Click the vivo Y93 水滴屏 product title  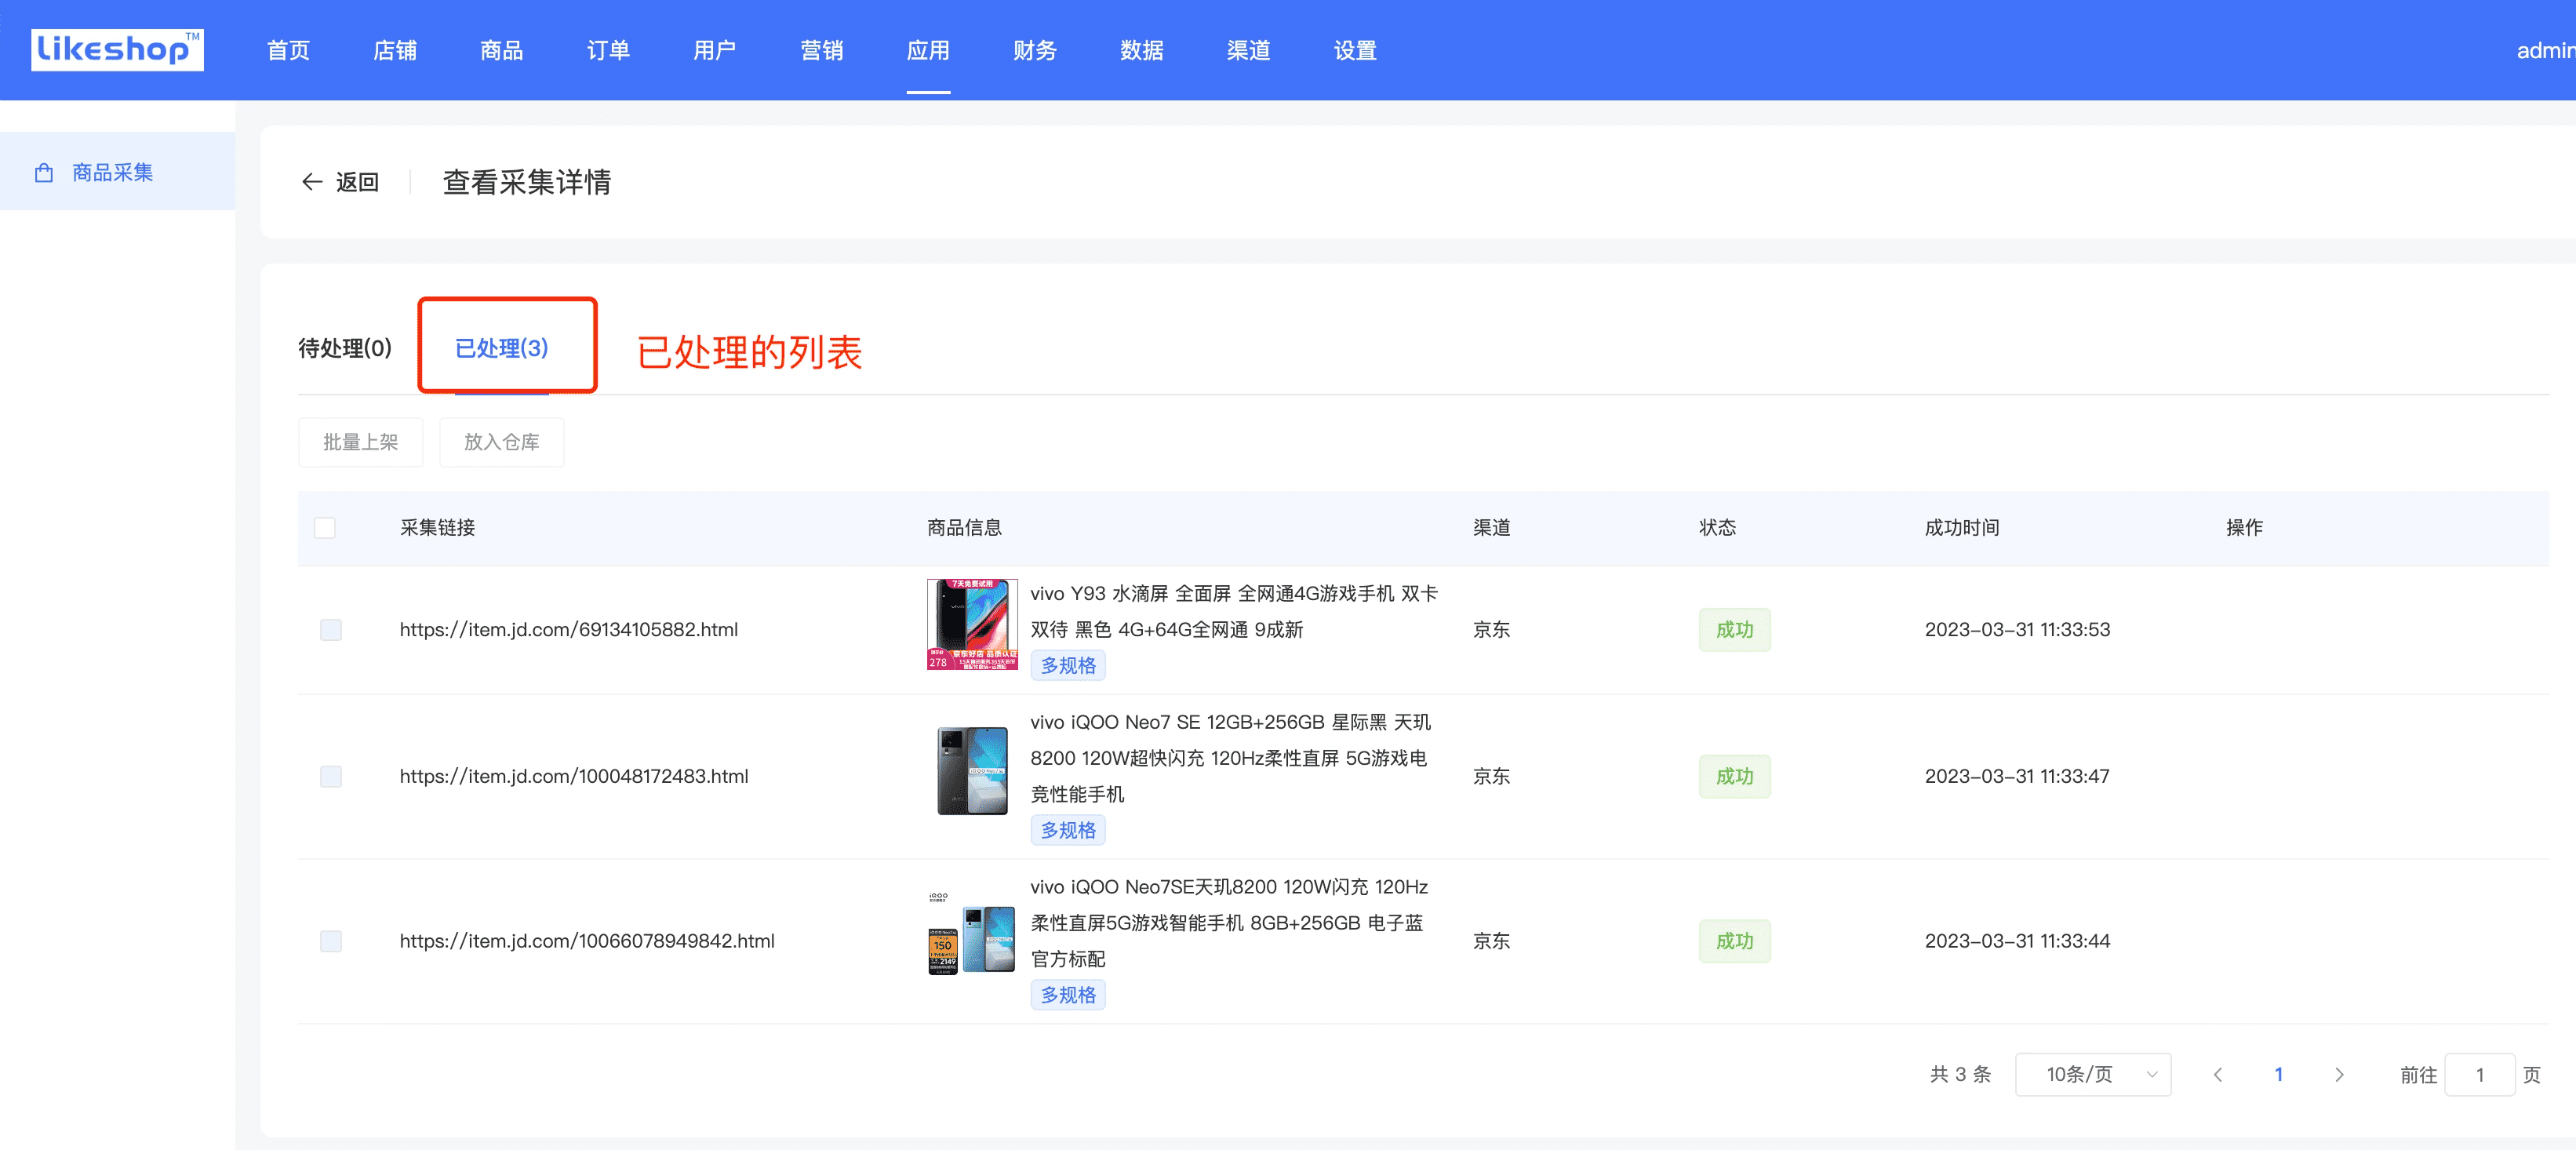[x=1234, y=612]
